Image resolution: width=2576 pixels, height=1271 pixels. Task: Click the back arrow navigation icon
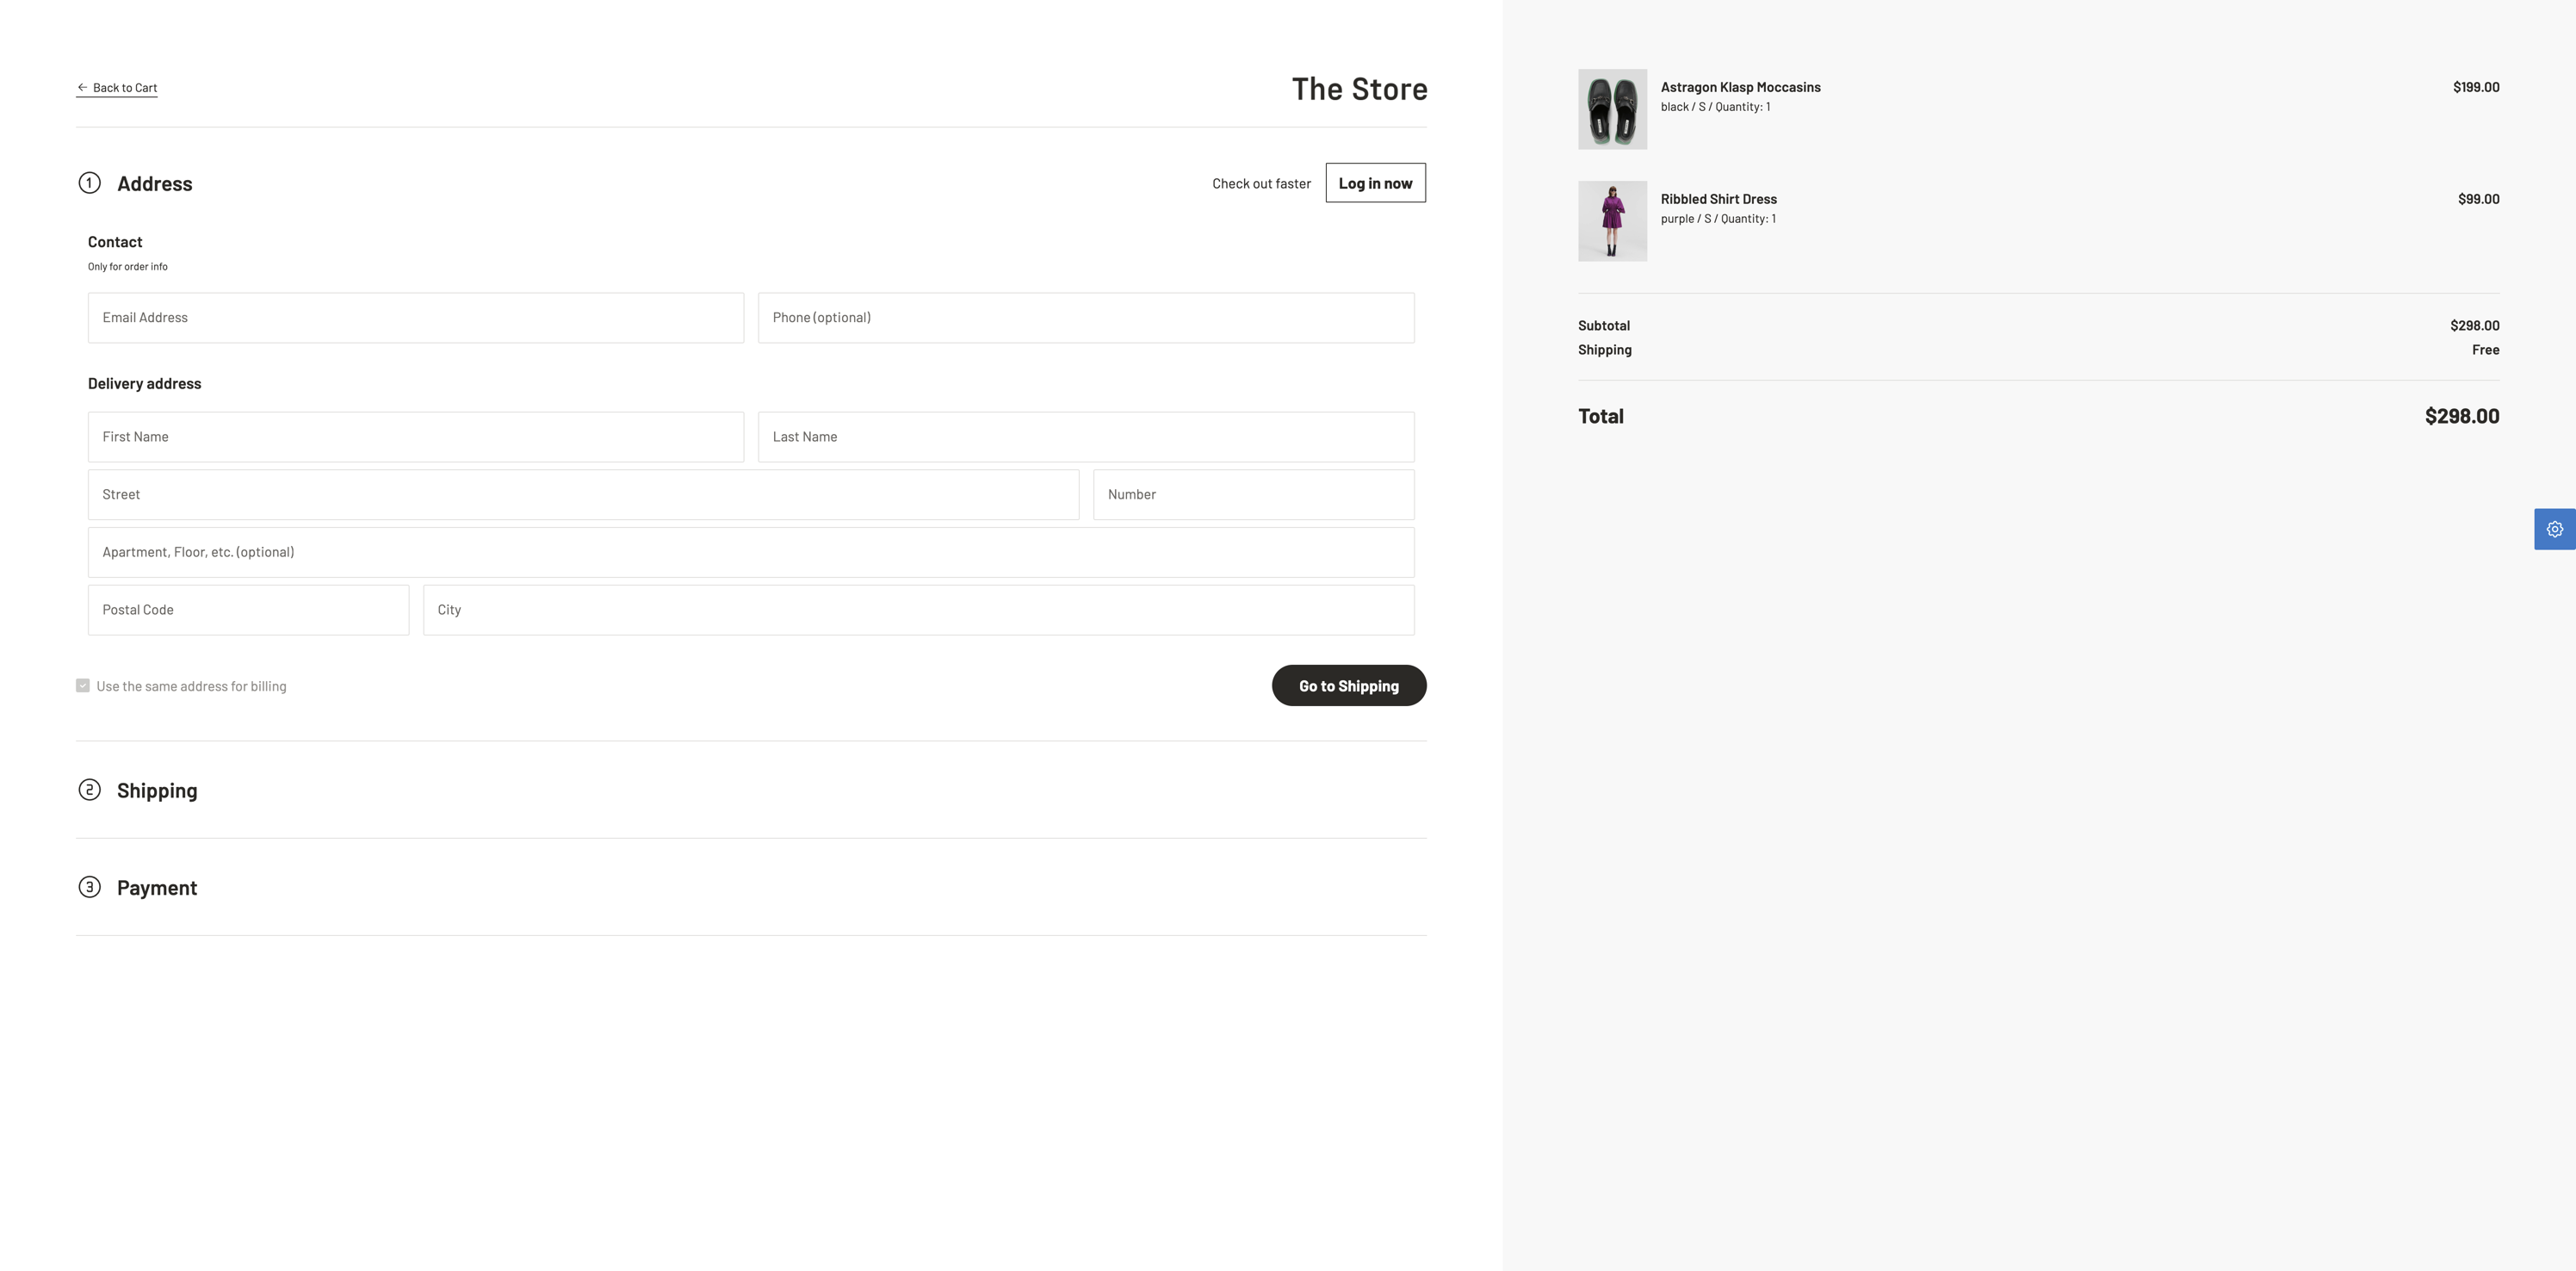81,85
